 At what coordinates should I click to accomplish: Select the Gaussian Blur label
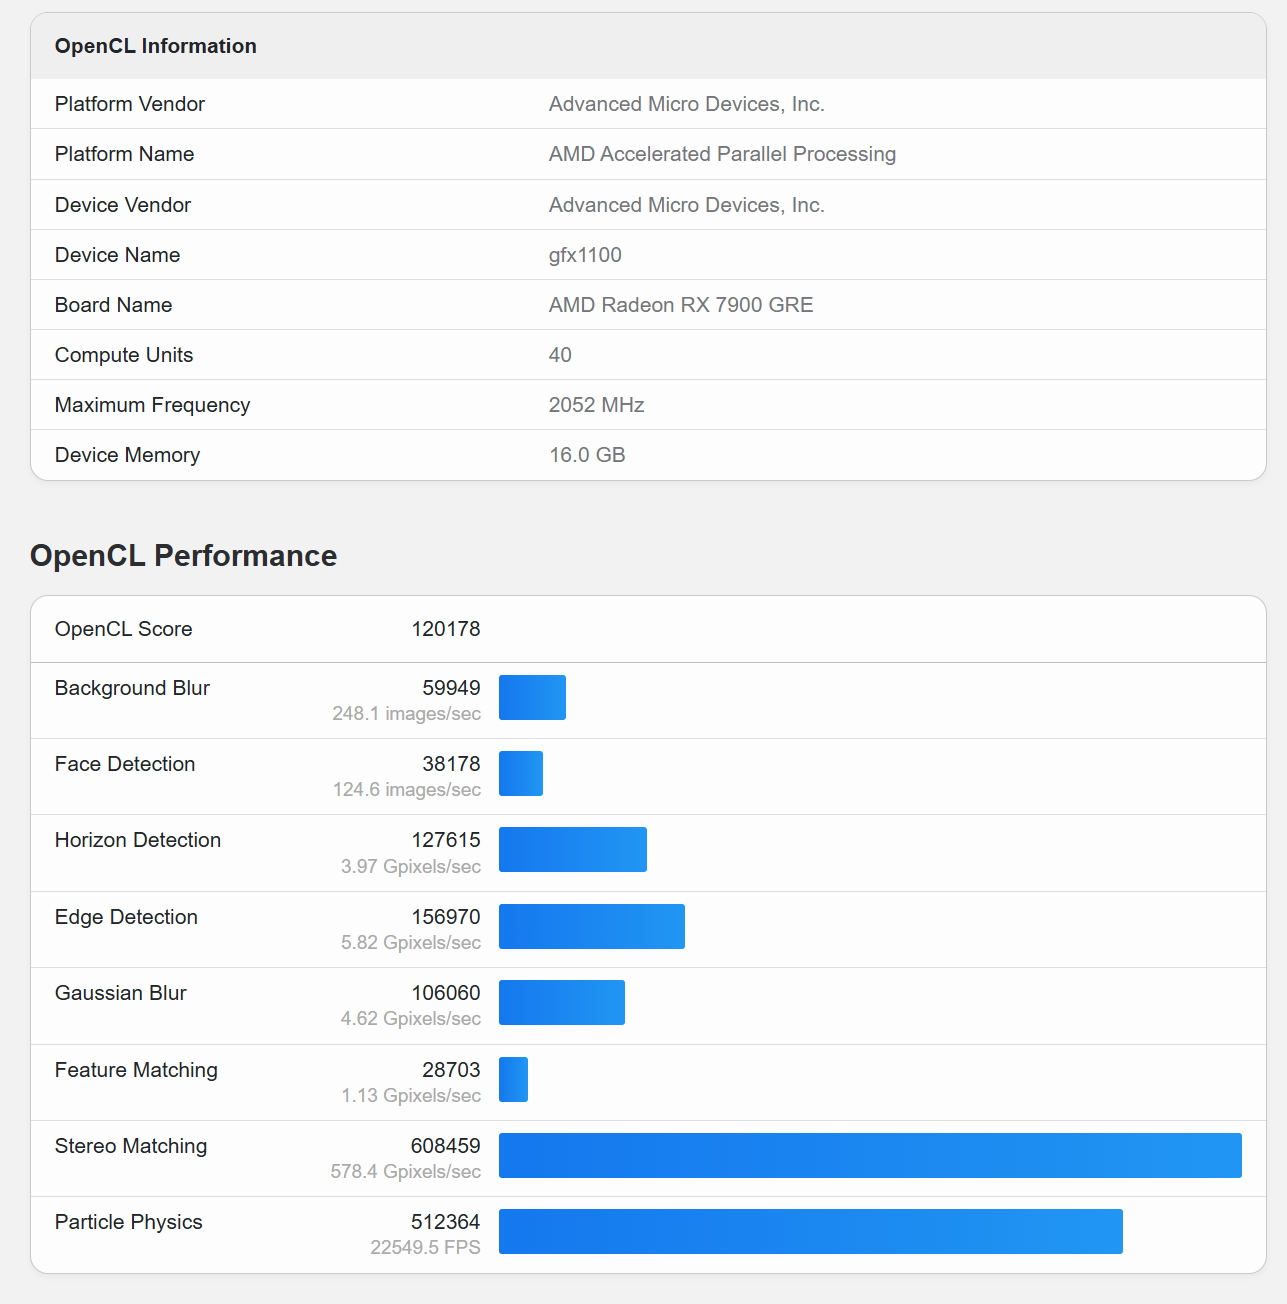(121, 993)
